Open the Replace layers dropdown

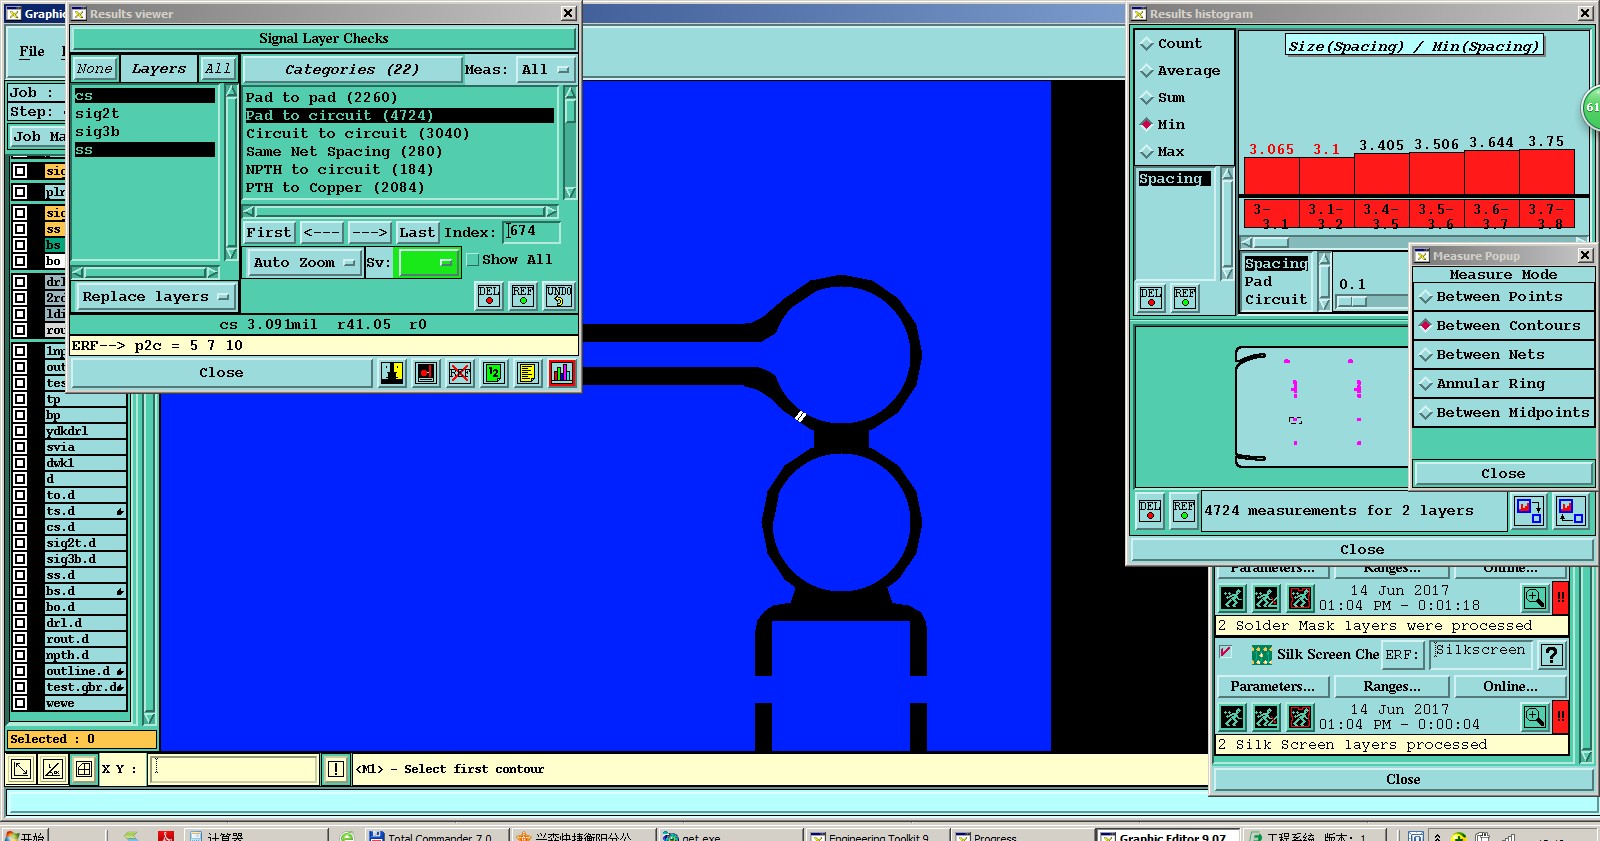point(155,297)
